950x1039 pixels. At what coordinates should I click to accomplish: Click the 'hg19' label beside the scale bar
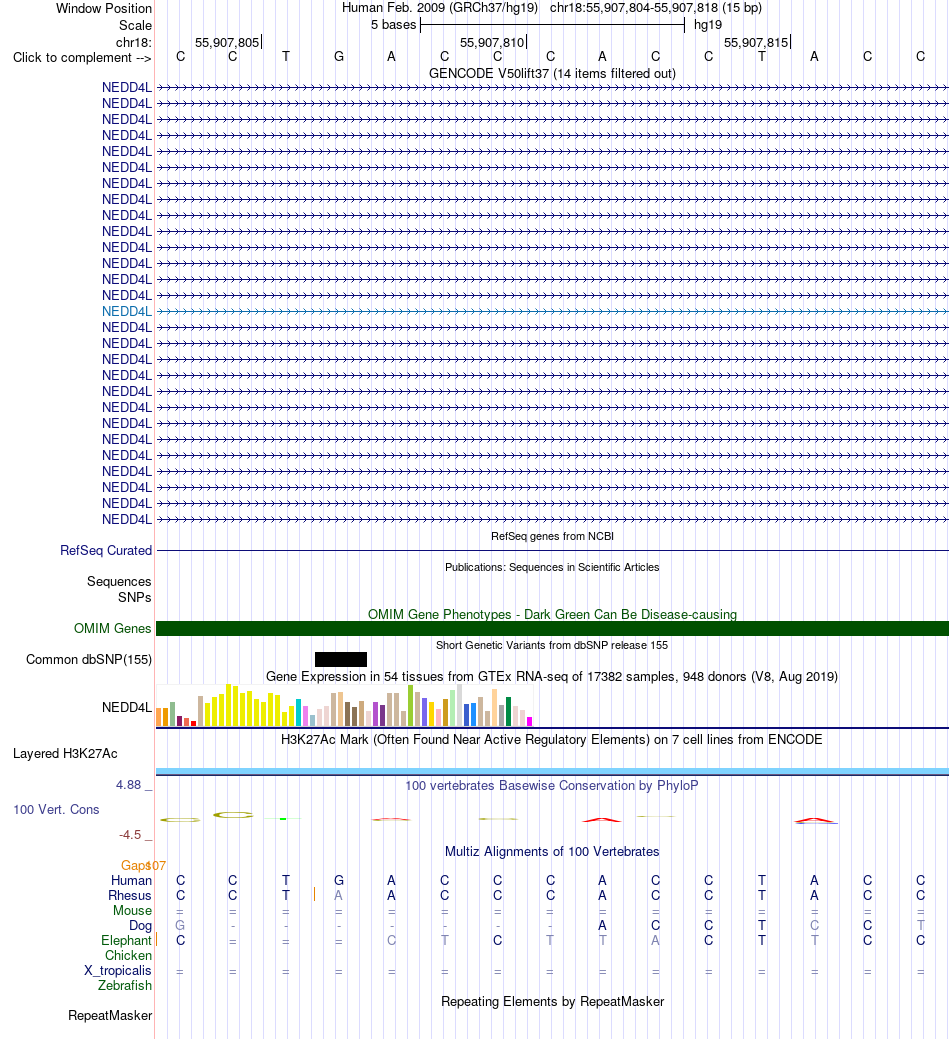coord(708,25)
